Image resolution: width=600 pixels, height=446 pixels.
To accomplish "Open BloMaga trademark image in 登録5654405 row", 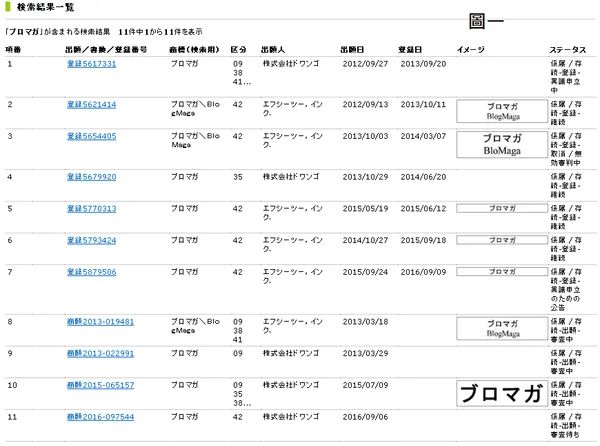I will pos(502,145).
